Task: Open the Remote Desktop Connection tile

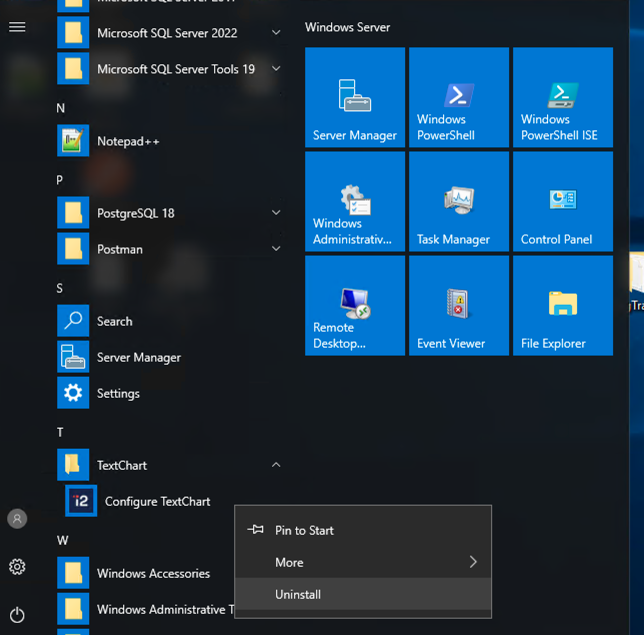Action: 355,305
